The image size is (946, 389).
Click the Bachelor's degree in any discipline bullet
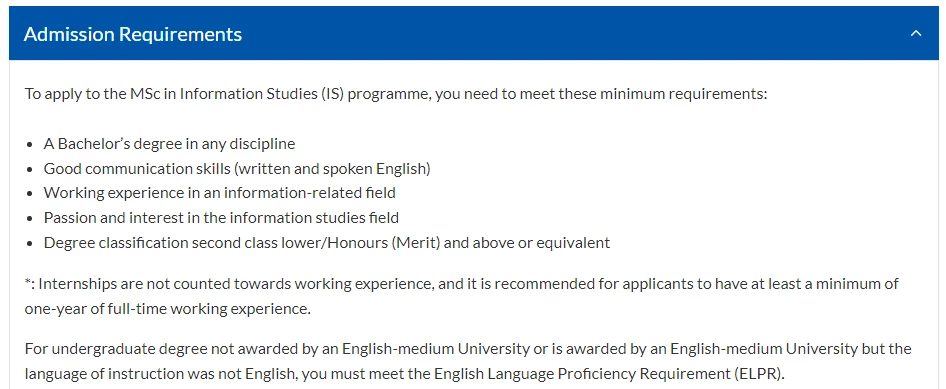point(170,144)
